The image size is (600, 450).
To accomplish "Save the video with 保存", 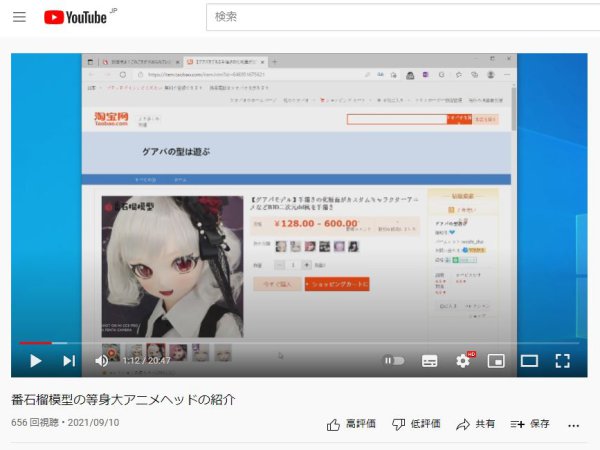I will point(530,424).
